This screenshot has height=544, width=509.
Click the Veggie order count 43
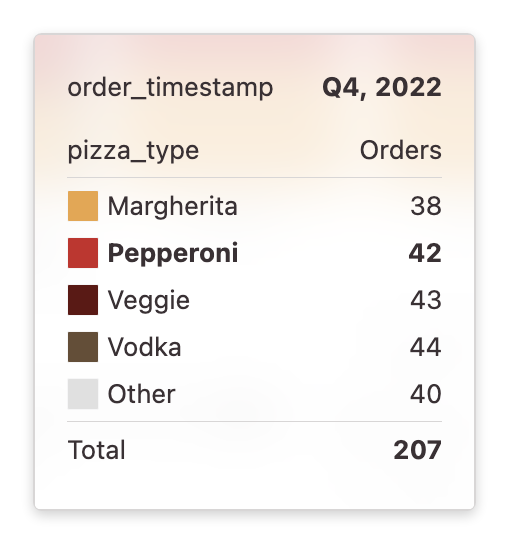(426, 300)
